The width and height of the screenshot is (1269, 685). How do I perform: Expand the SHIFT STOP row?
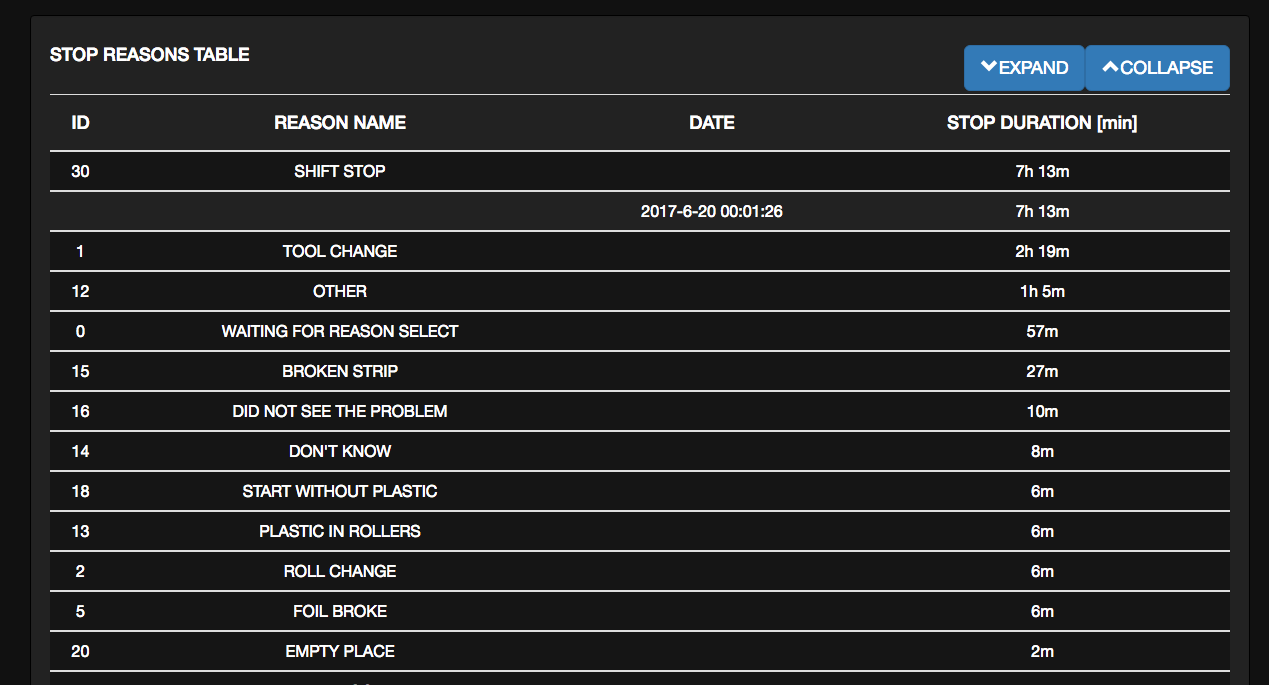[640, 171]
